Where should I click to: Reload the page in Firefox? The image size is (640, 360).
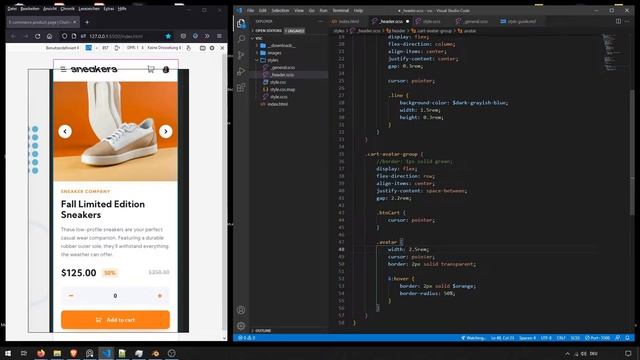[x=38, y=36]
